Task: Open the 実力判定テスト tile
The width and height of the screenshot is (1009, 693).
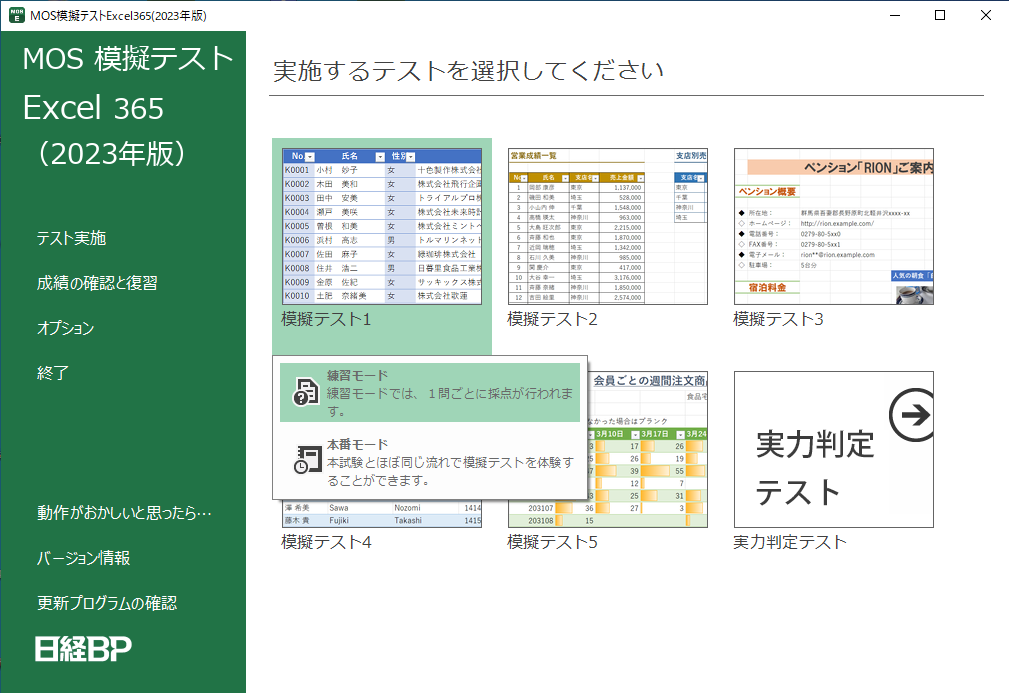Action: 834,450
